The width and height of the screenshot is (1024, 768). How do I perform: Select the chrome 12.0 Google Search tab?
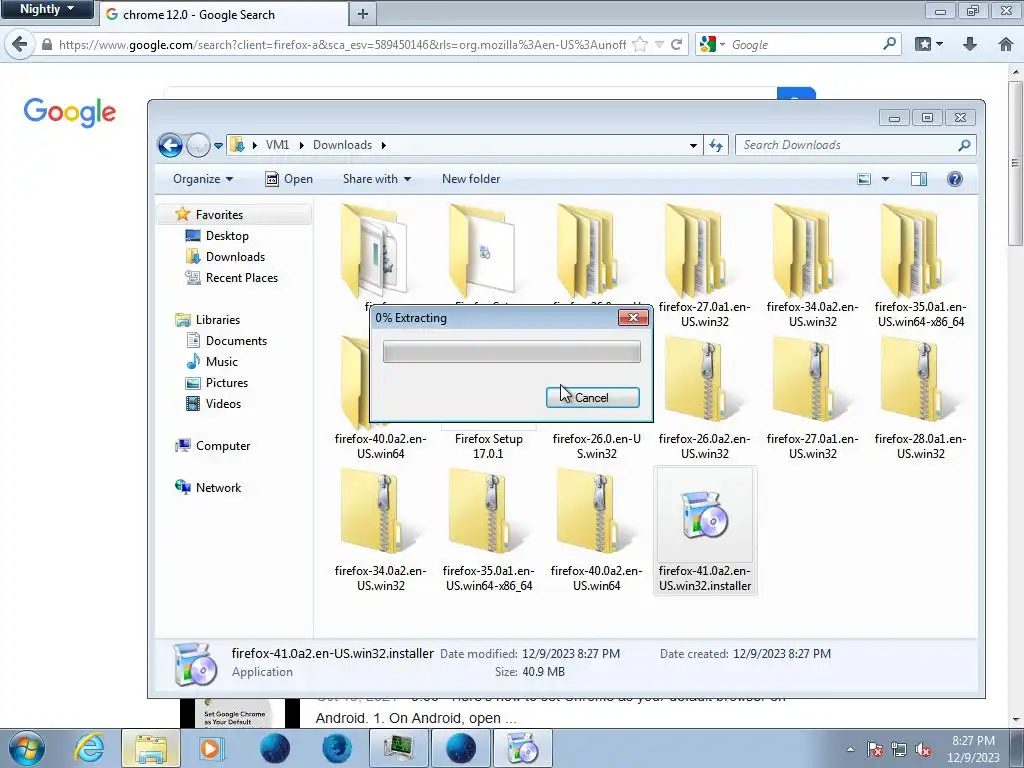tap(223, 14)
